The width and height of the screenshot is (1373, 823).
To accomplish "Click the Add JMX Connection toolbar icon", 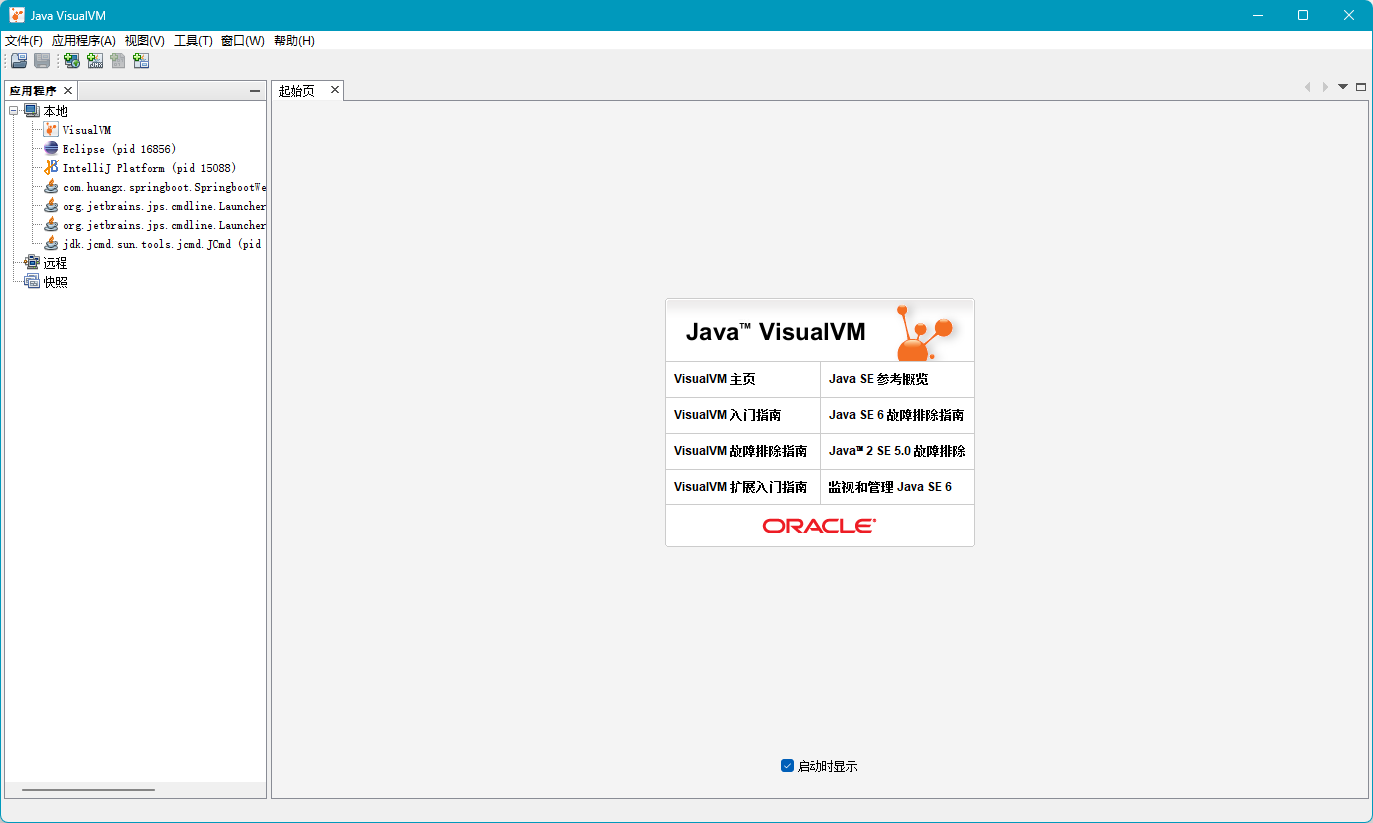I will click(95, 61).
